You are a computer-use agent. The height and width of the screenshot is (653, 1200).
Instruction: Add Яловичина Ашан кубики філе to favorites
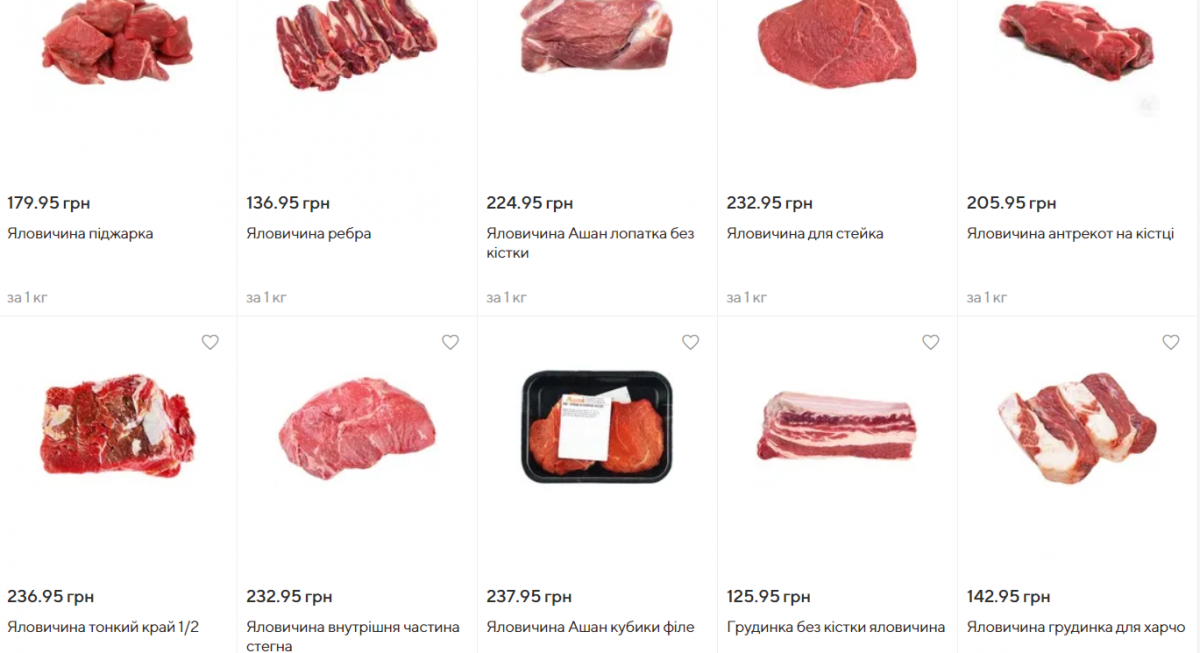[x=690, y=342]
